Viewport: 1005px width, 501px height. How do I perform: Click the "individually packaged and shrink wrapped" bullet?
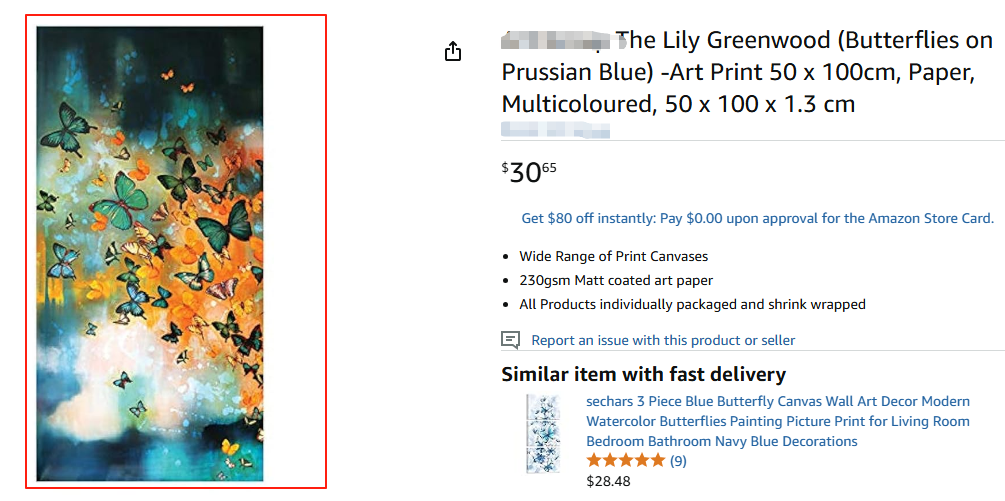click(692, 304)
